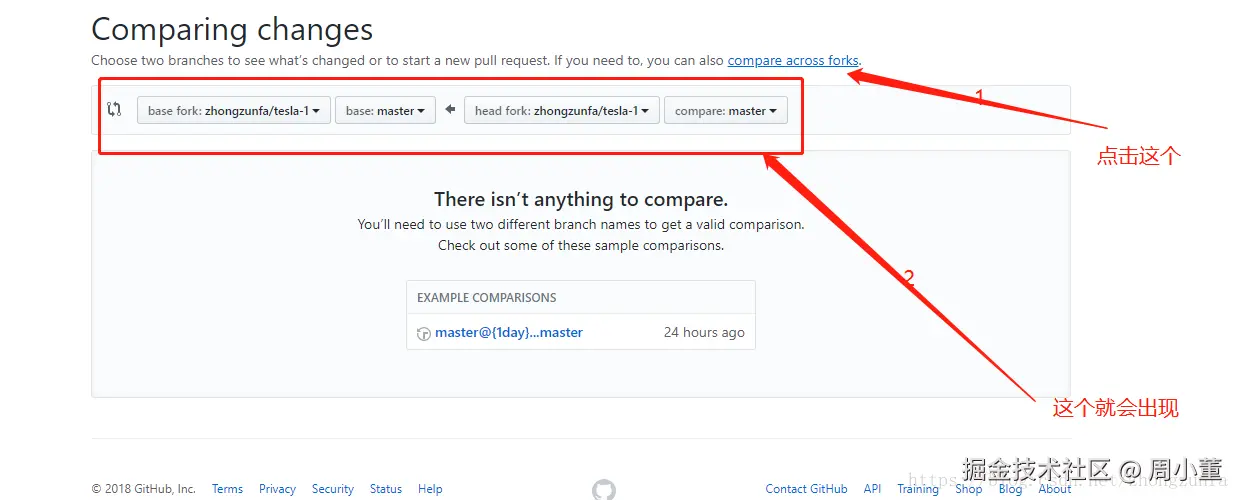Click the GitHub logo in footer
1239x500 pixels.
click(604, 490)
